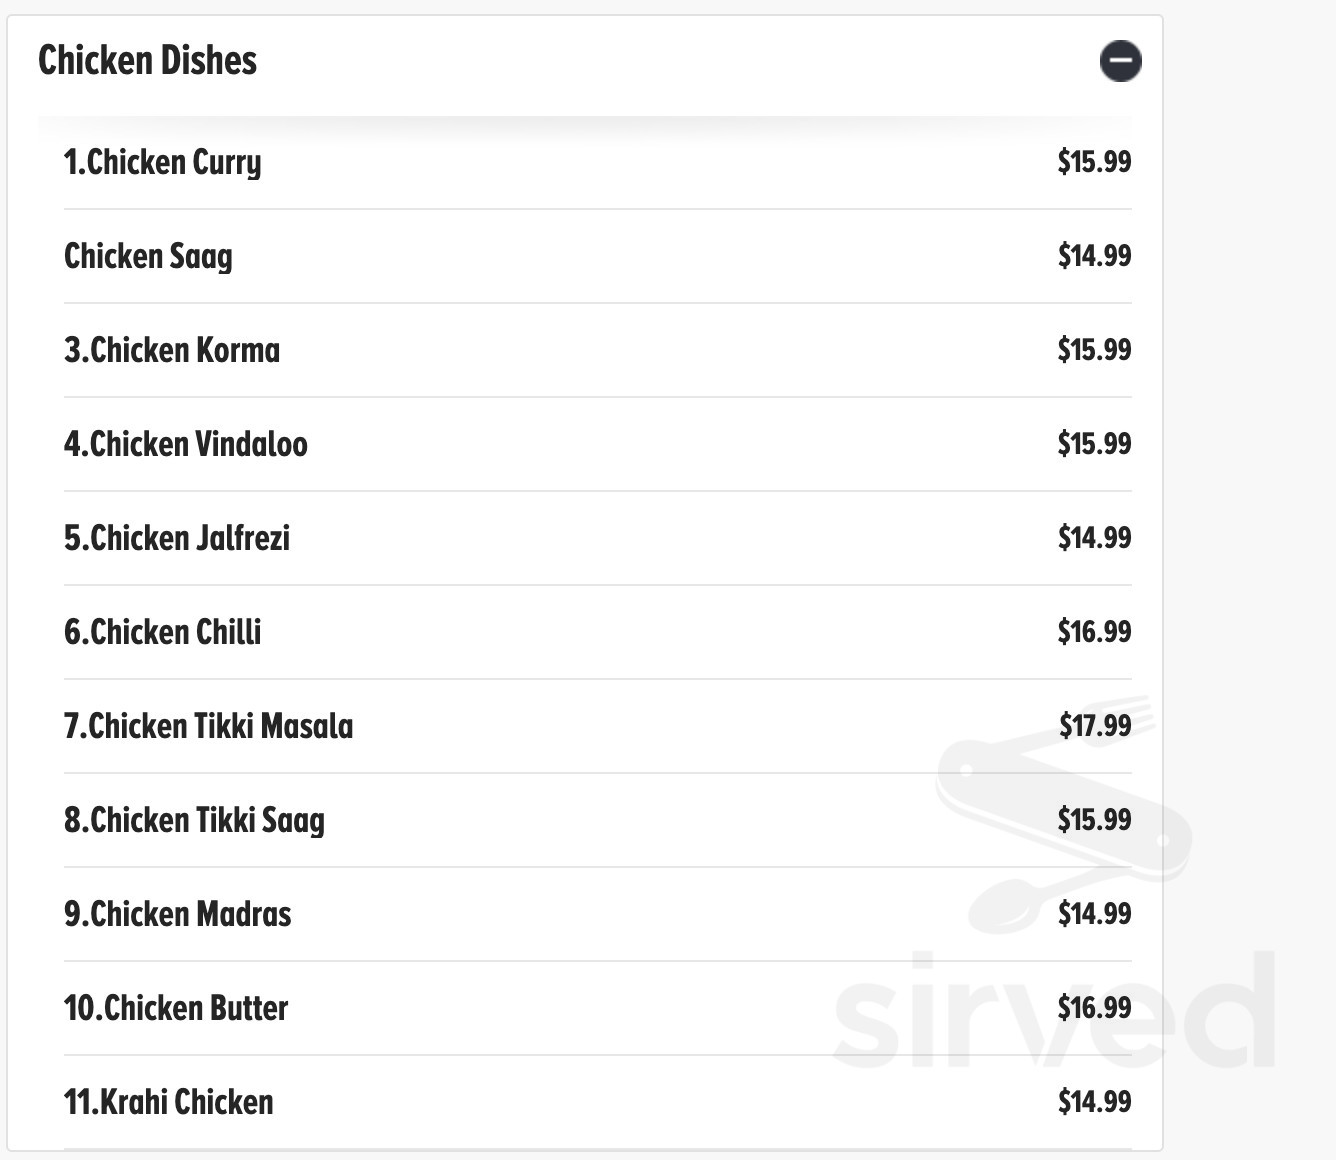Pick the 5.Chicken Jalfrezi item

pos(177,538)
